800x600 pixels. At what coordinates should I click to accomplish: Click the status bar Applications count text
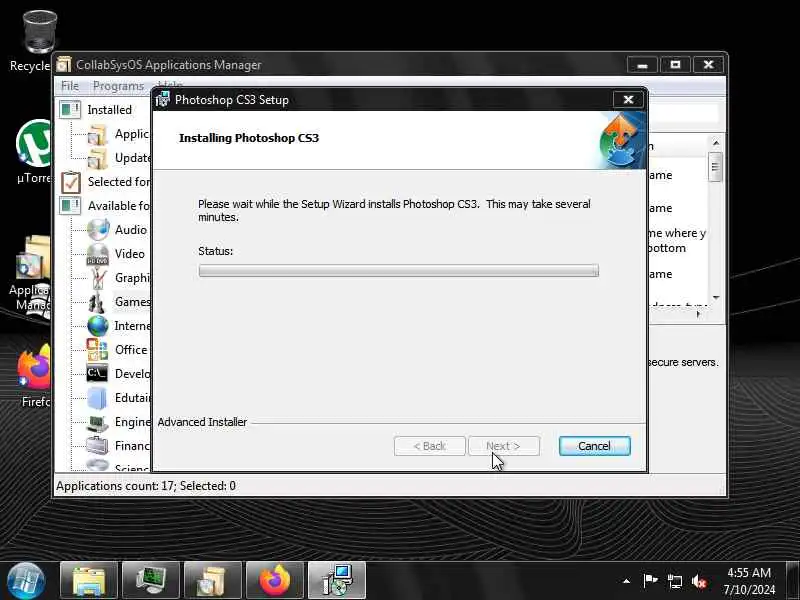146,486
